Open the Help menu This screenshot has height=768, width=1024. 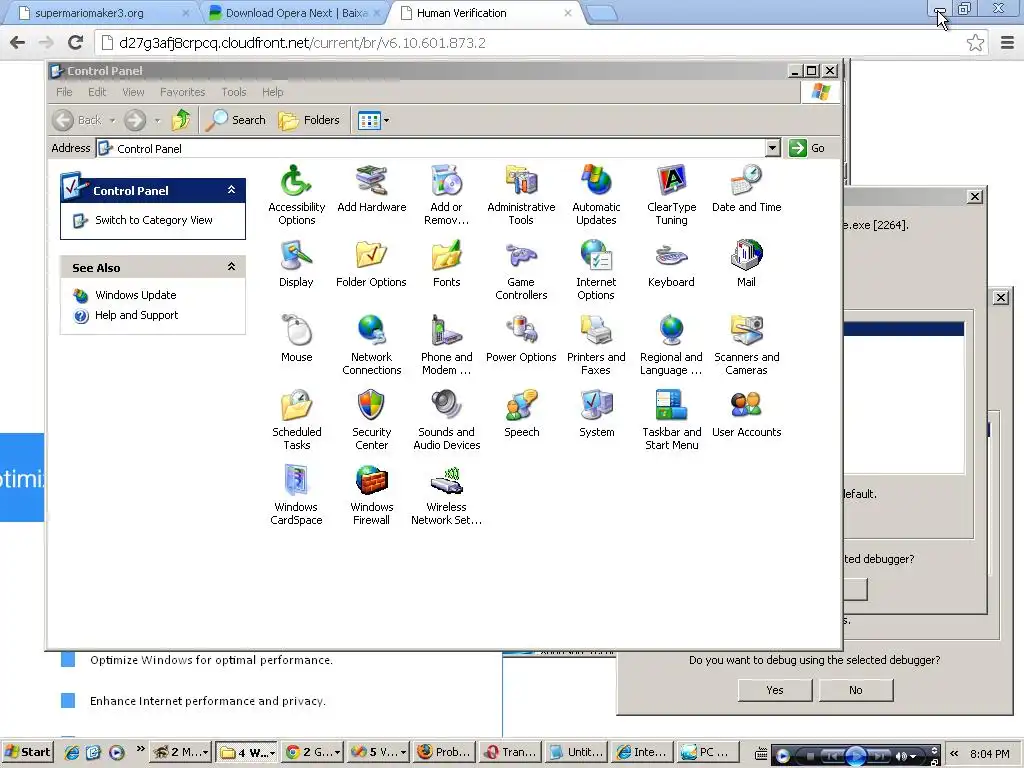tap(272, 92)
